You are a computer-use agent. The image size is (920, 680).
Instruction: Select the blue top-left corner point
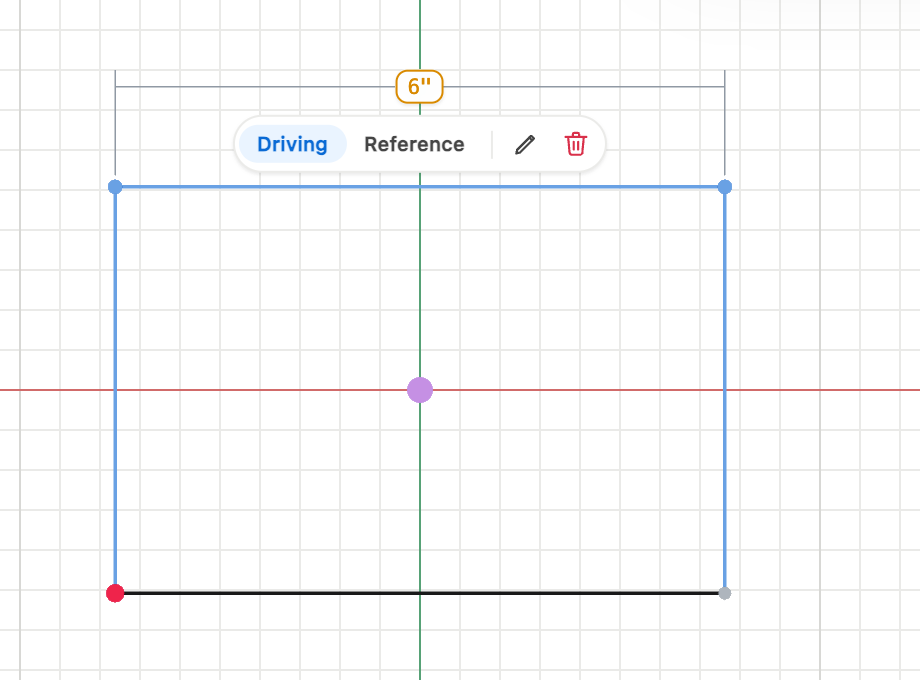(x=115, y=187)
